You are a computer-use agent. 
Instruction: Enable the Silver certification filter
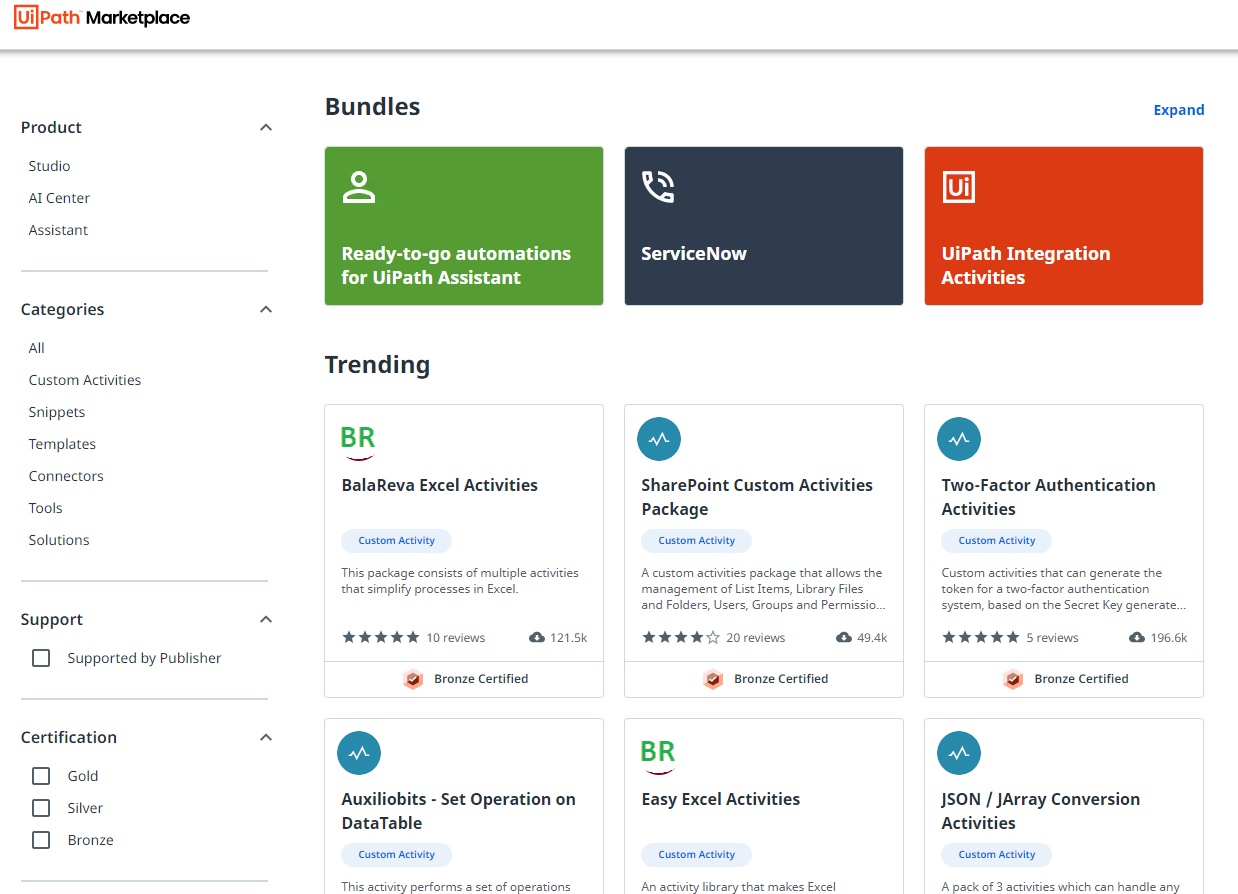(x=41, y=808)
